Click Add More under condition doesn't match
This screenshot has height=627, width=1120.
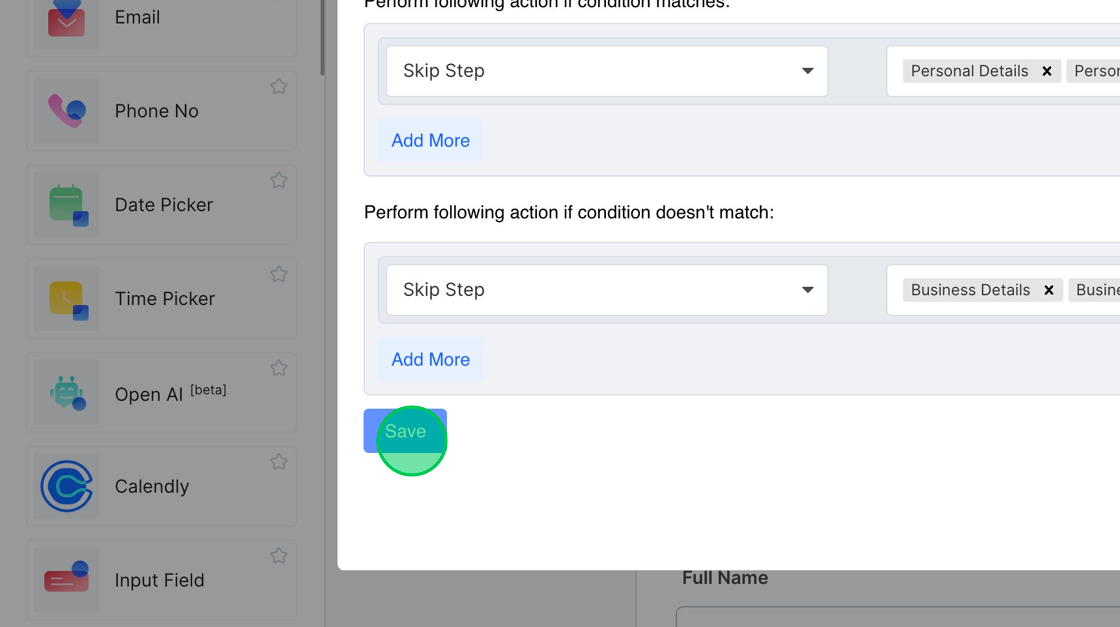pyautogui.click(x=430, y=360)
